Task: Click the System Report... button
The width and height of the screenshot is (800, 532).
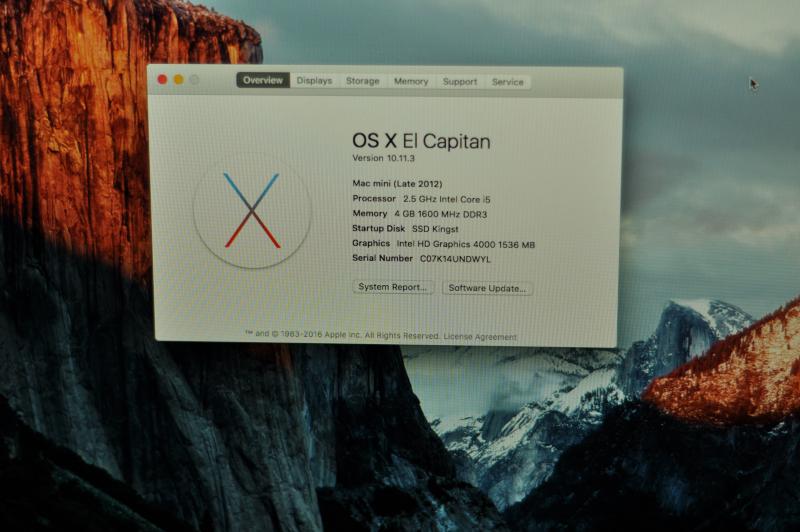Action: [x=392, y=287]
